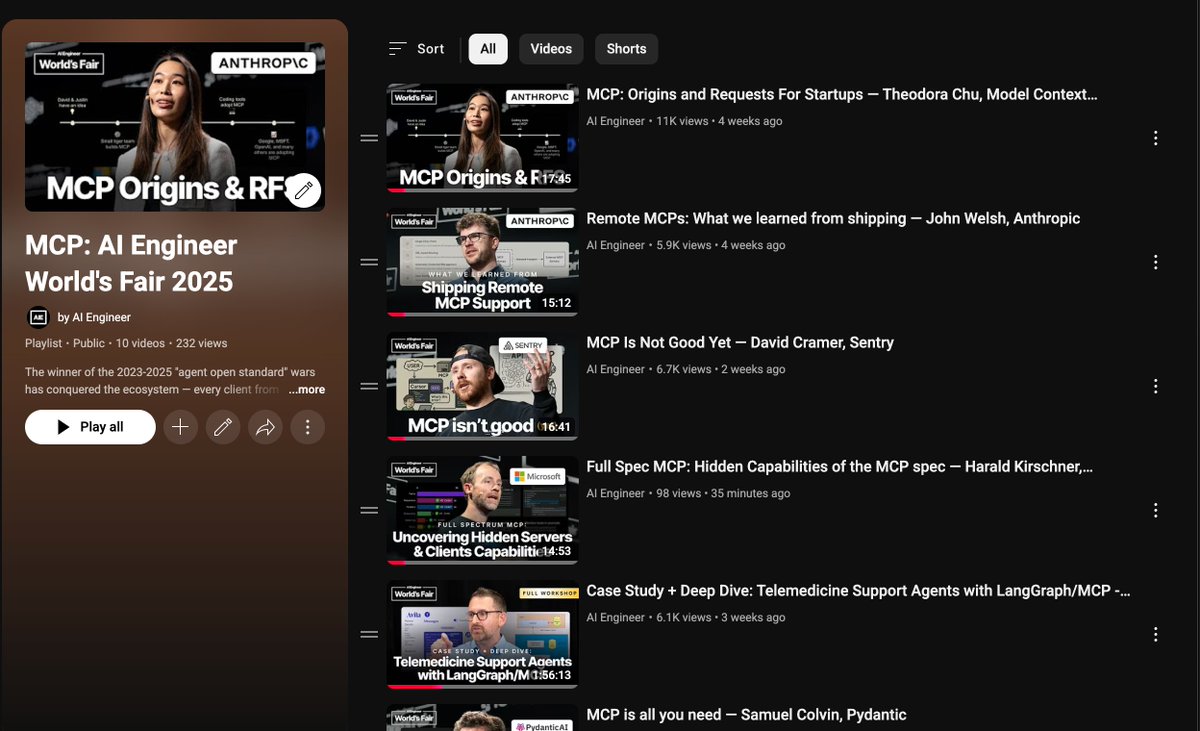The width and height of the screenshot is (1200, 731).
Task: Click playlist title 'MCP: AI Engineer World's Fair 2025'
Action: point(131,263)
